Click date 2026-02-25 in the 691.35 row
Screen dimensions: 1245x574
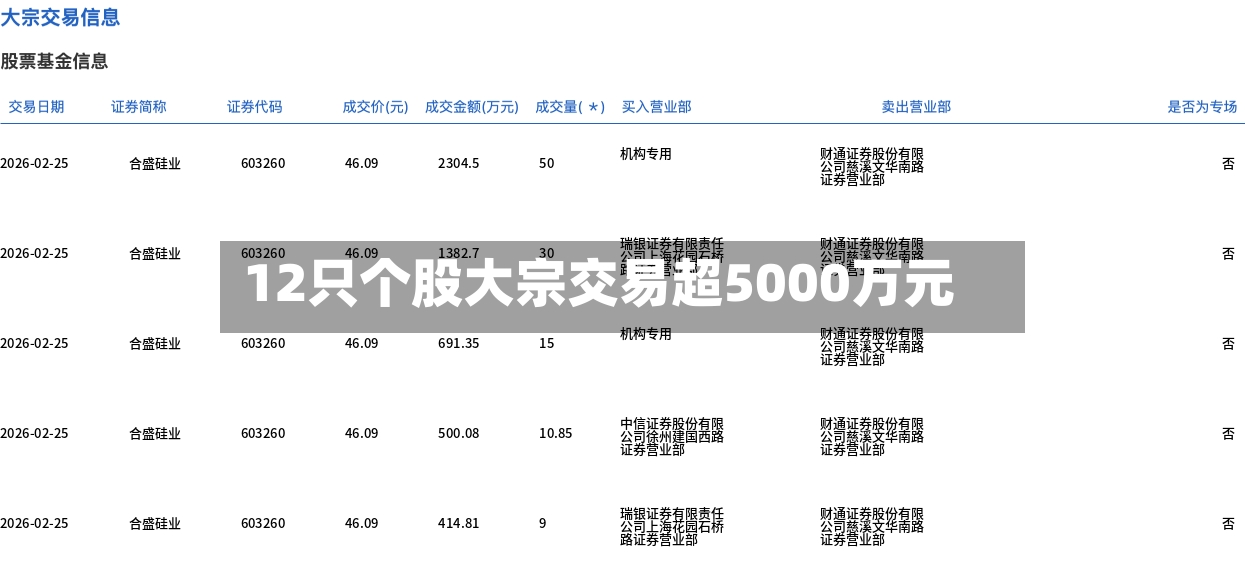coord(34,343)
